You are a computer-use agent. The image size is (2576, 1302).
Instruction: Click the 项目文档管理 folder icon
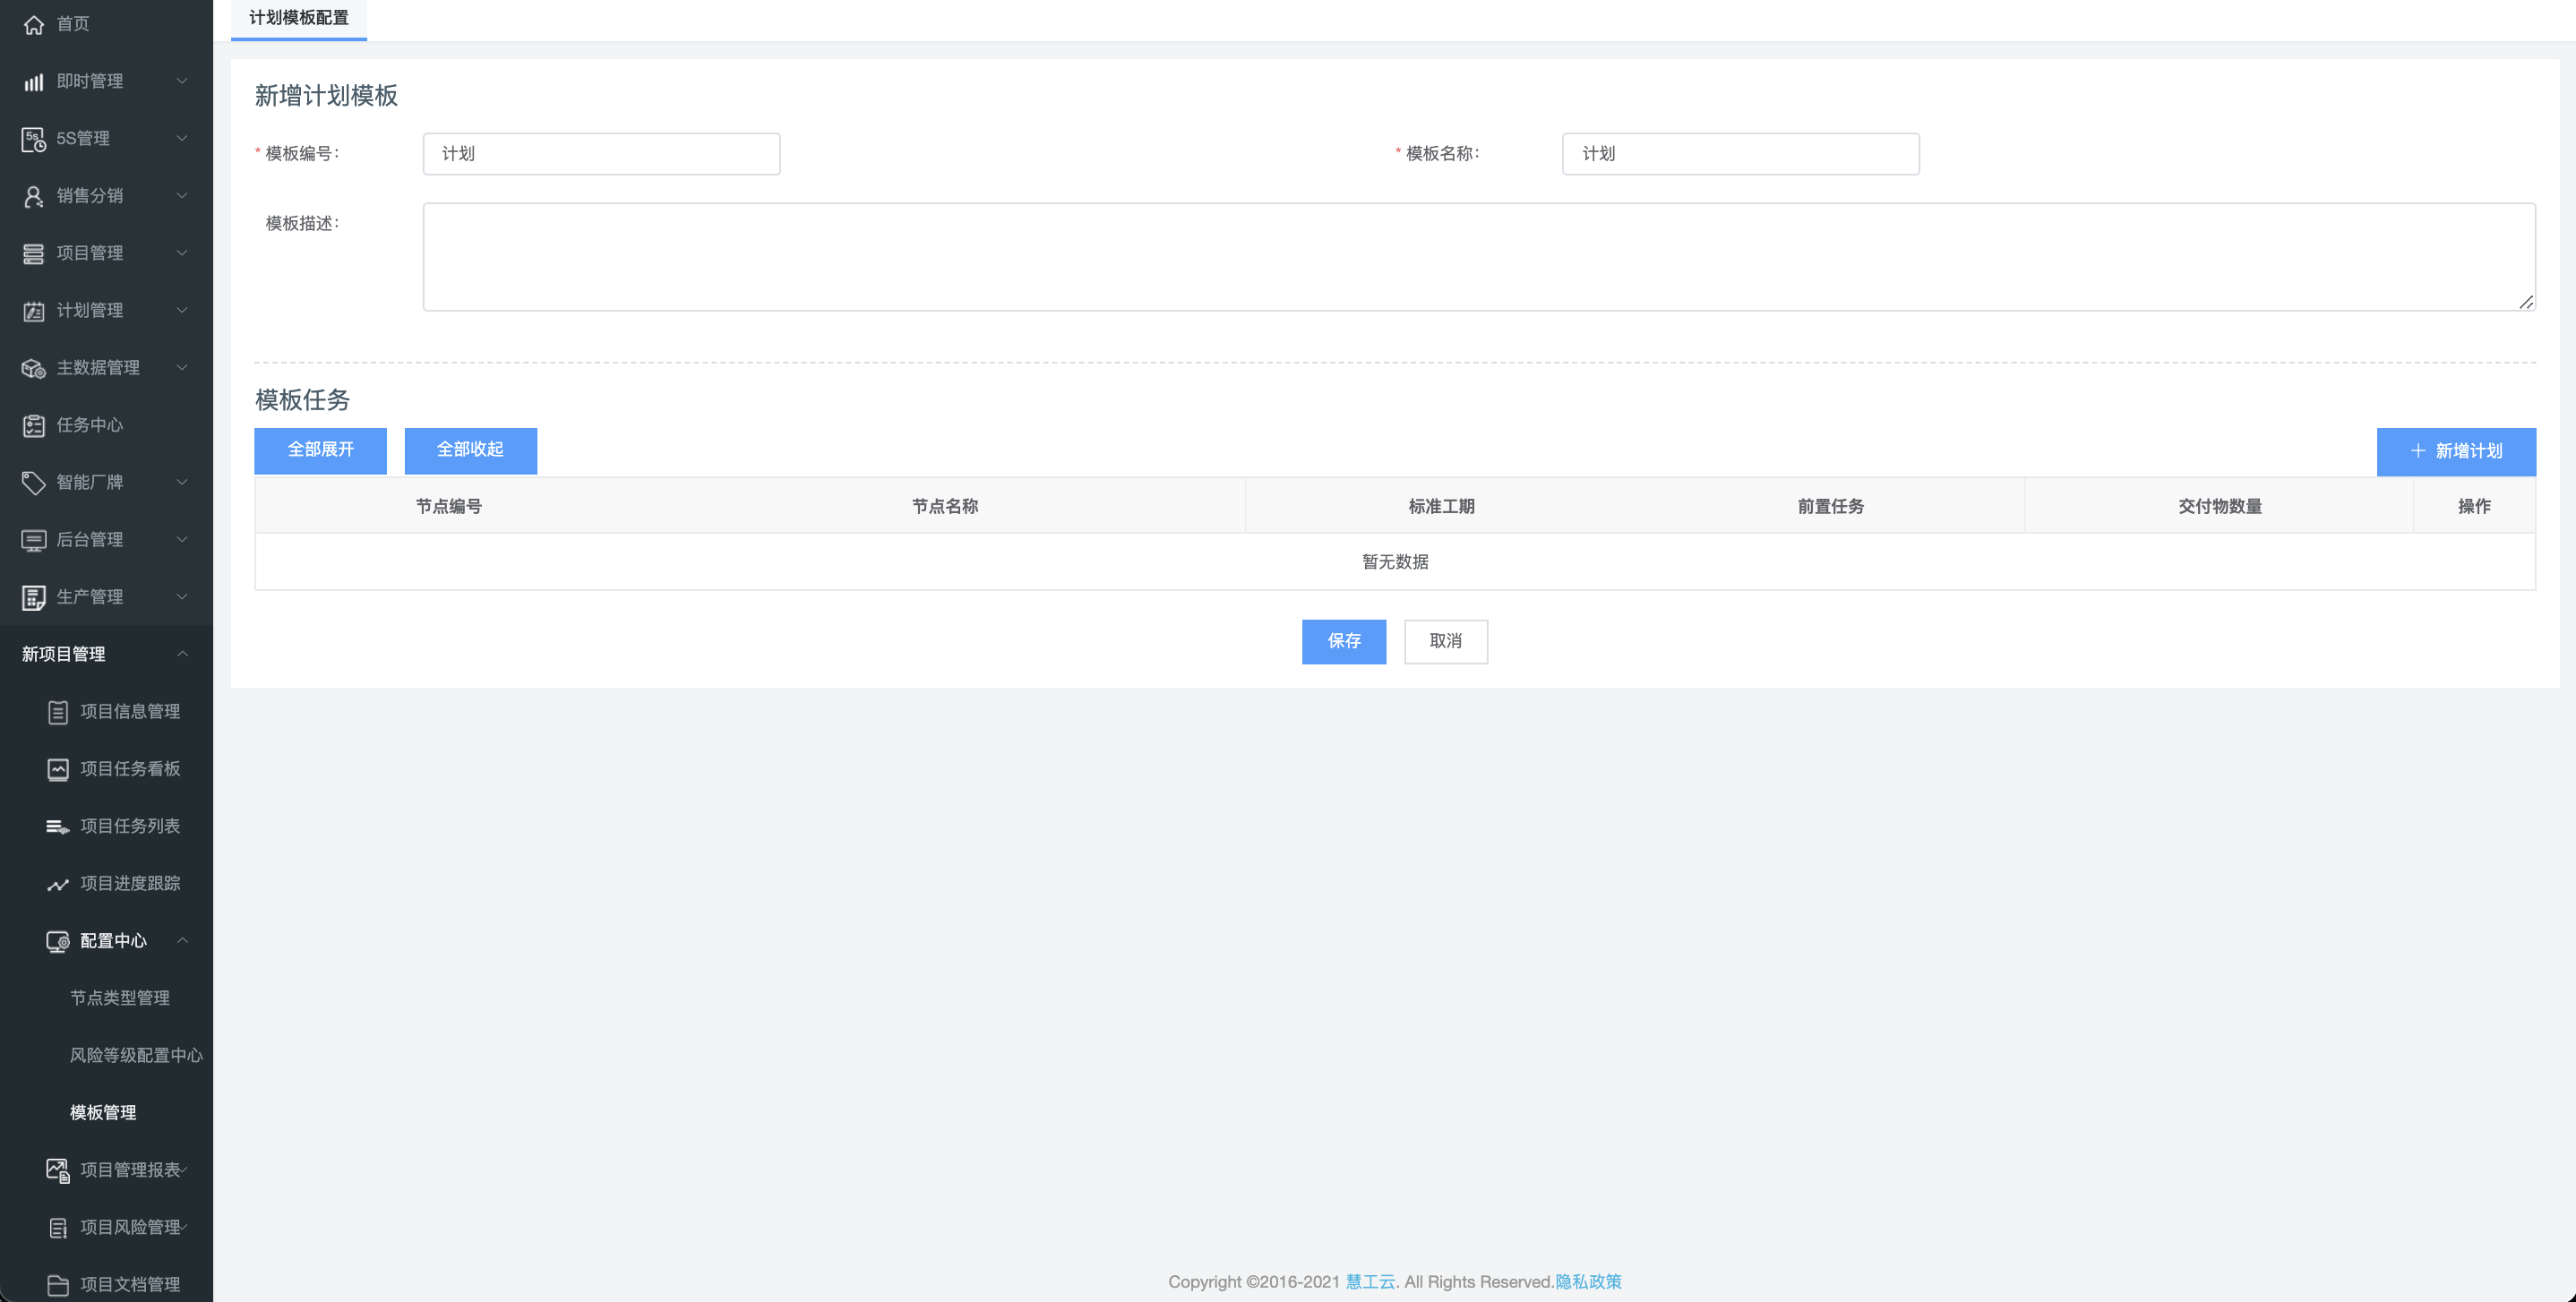58,1285
